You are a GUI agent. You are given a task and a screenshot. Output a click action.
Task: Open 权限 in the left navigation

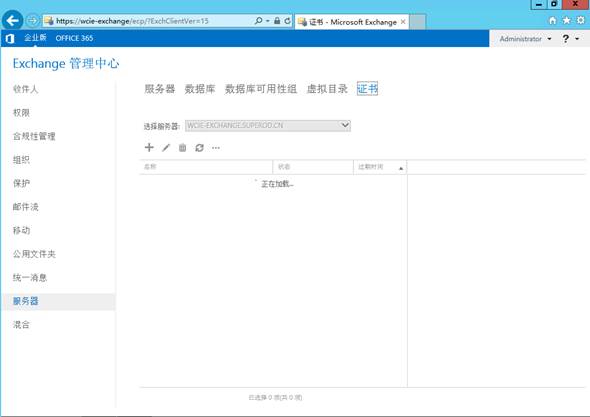pyautogui.click(x=21, y=113)
